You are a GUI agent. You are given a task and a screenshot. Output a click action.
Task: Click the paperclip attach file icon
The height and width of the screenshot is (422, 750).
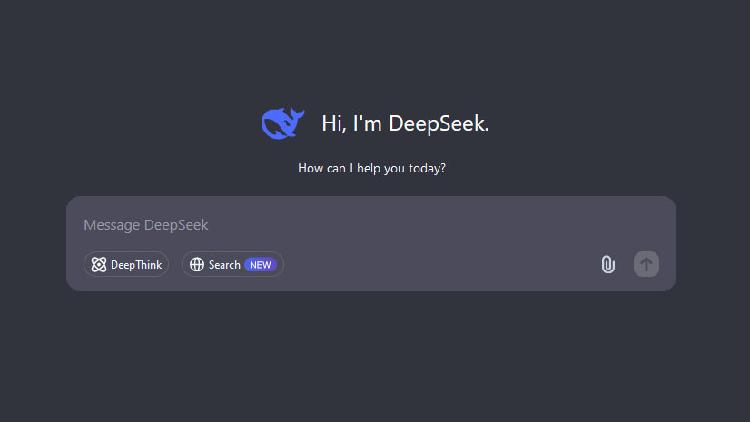(608, 264)
